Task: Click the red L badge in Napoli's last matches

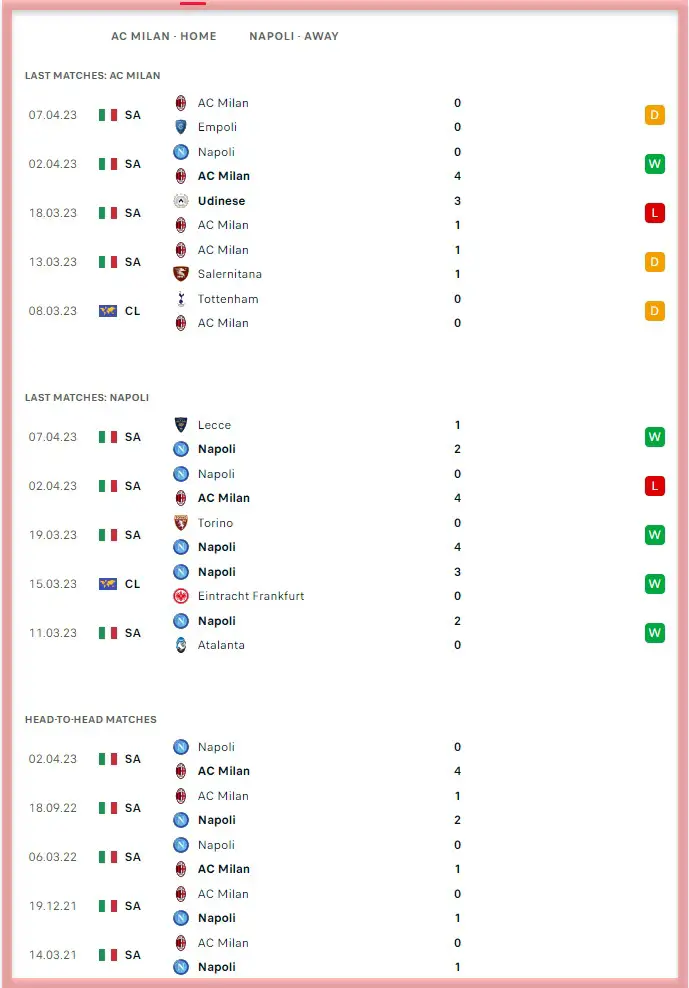Action: click(655, 486)
